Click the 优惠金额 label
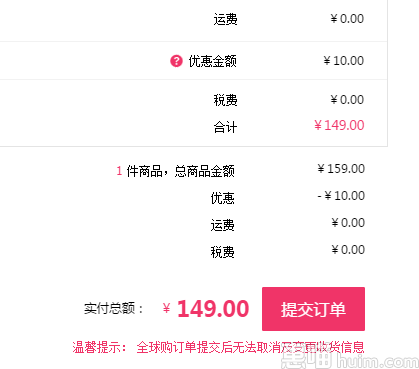Viewport: 419px width, 369px height. tap(213, 61)
